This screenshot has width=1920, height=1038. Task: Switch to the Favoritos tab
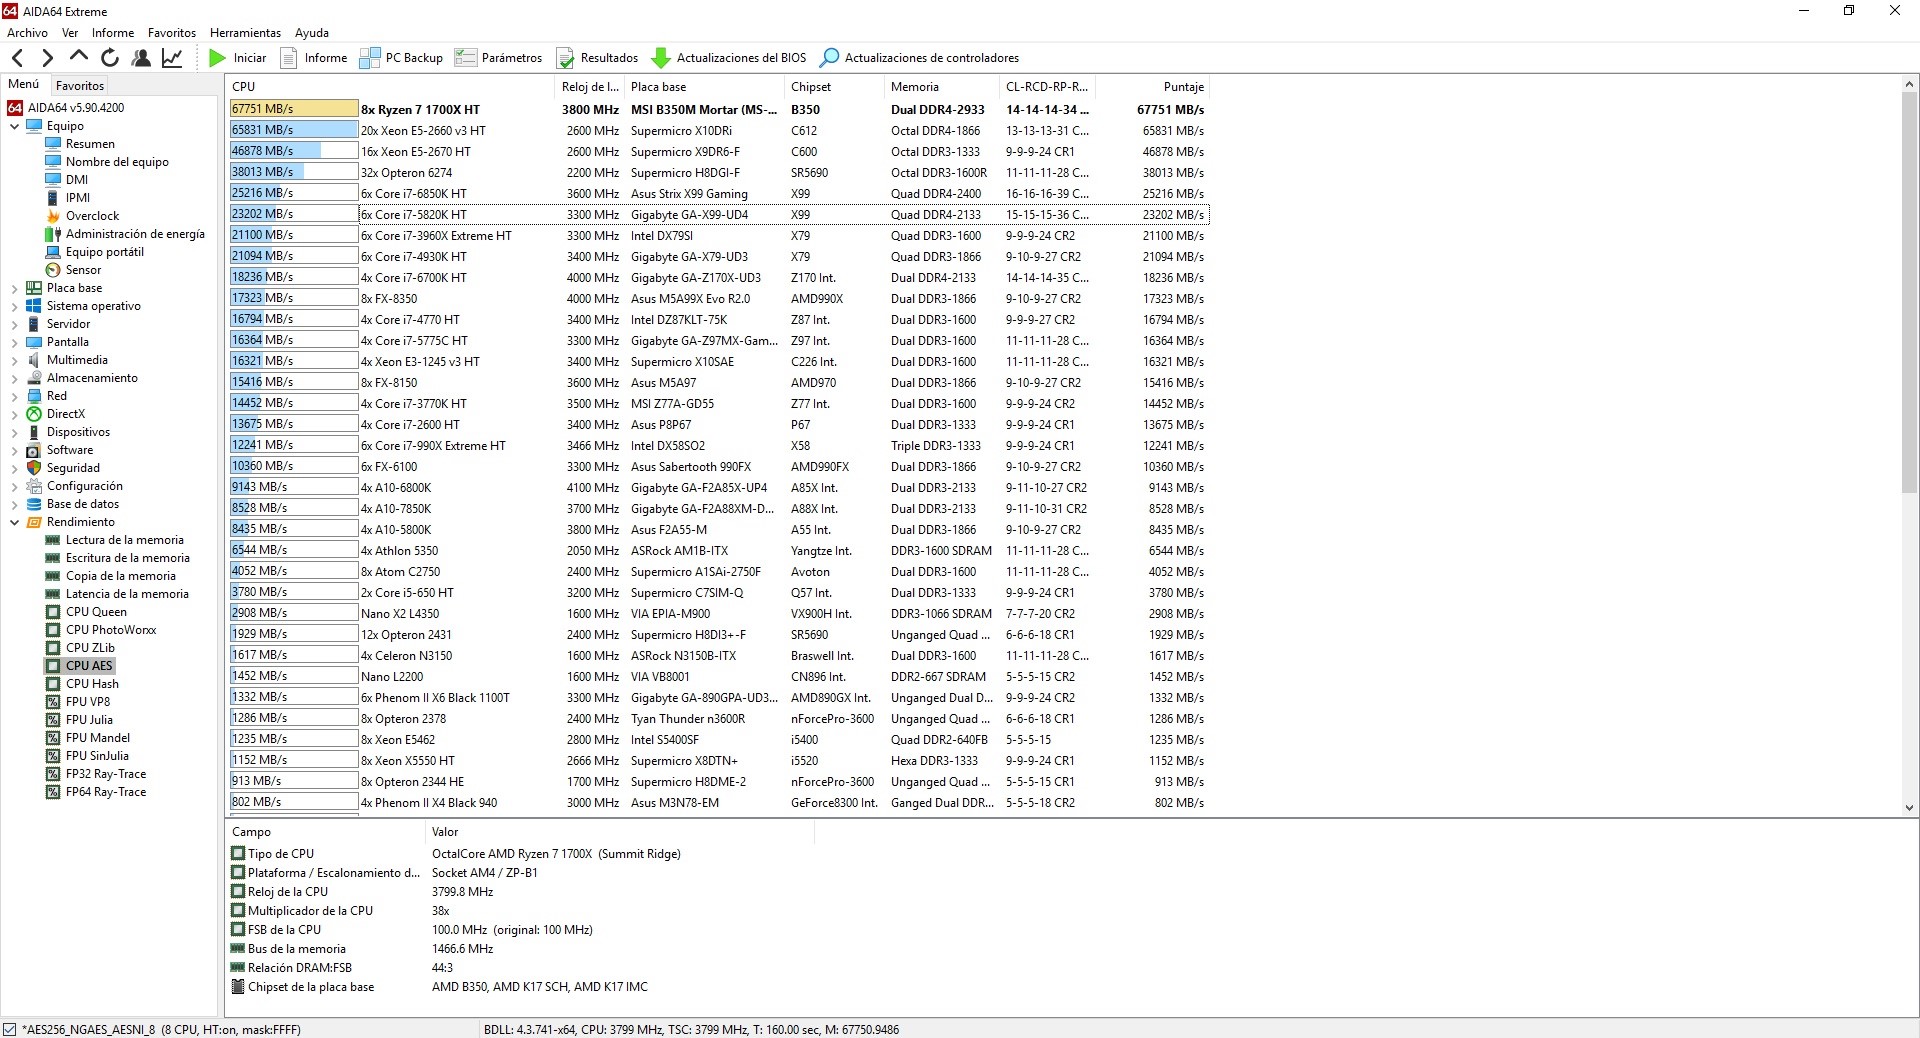tap(80, 86)
